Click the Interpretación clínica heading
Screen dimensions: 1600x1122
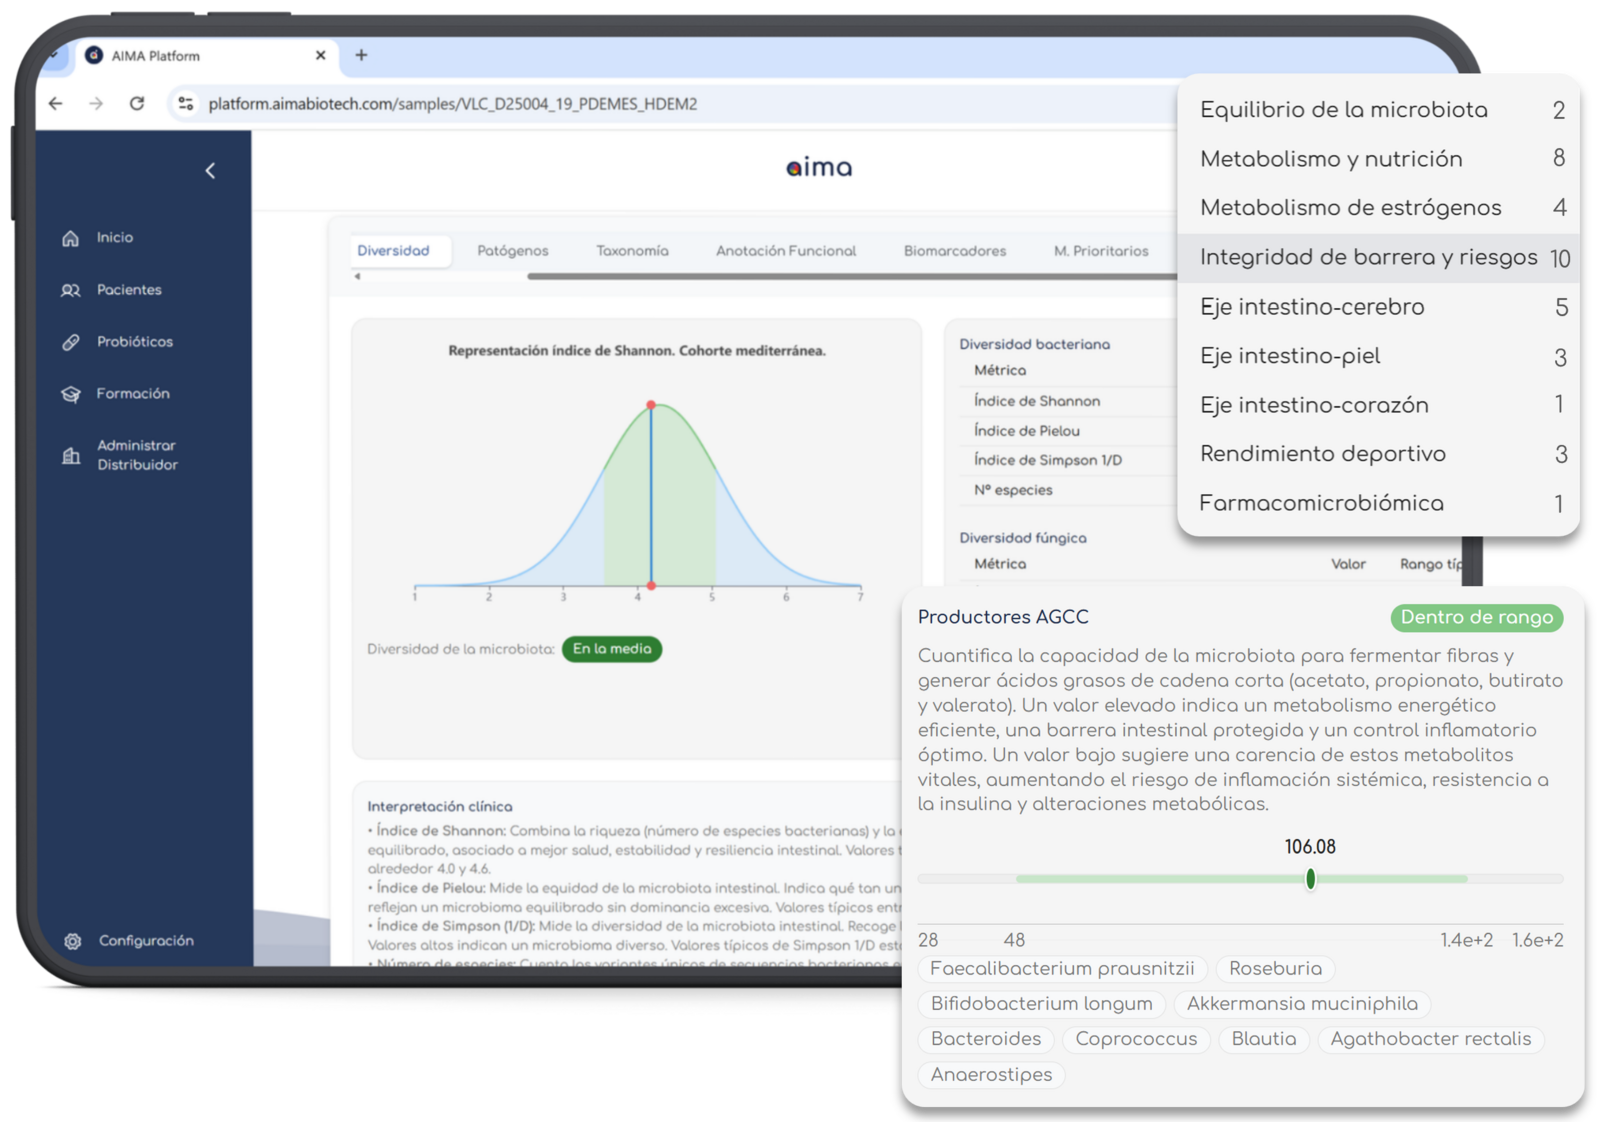[440, 807]
